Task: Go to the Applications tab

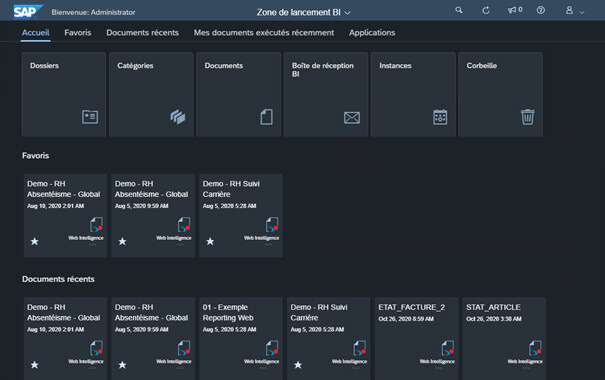Action: (x=372, y=33)
